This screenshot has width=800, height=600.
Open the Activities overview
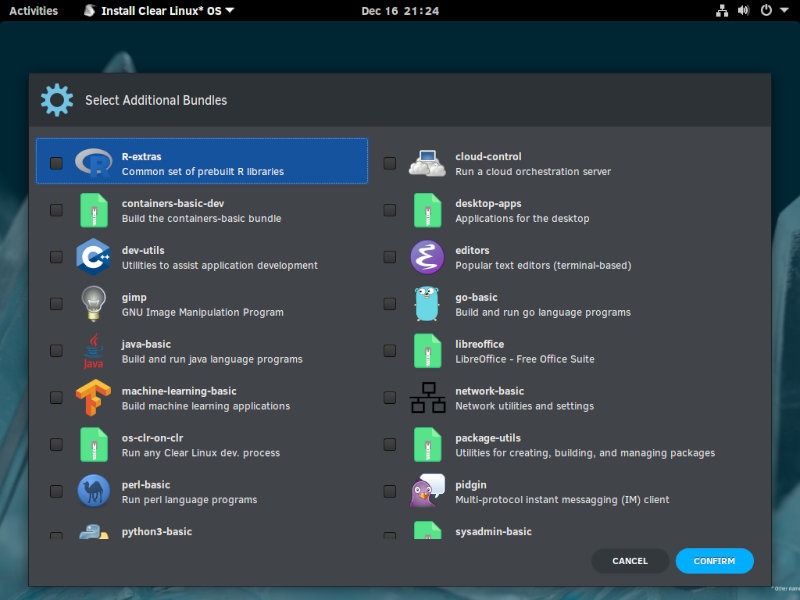point(34,10)
